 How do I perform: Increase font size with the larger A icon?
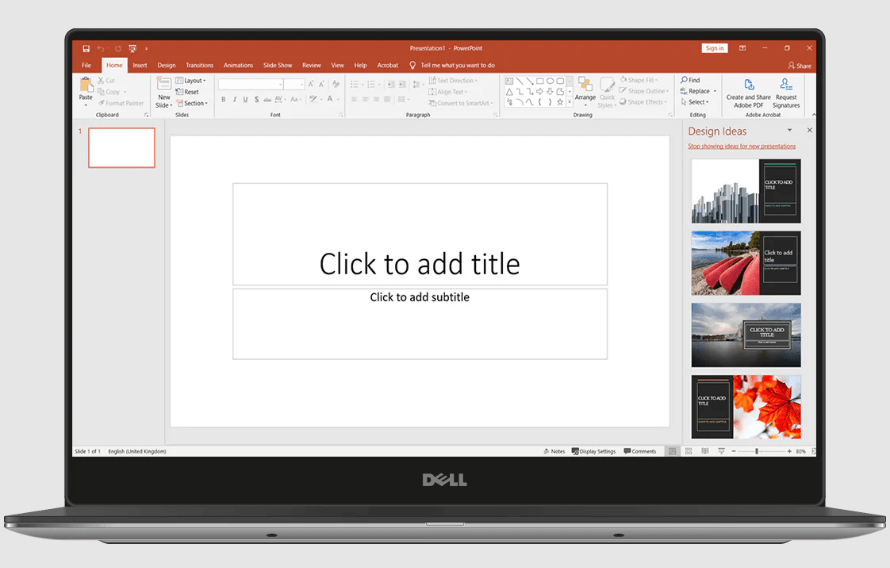311,84
